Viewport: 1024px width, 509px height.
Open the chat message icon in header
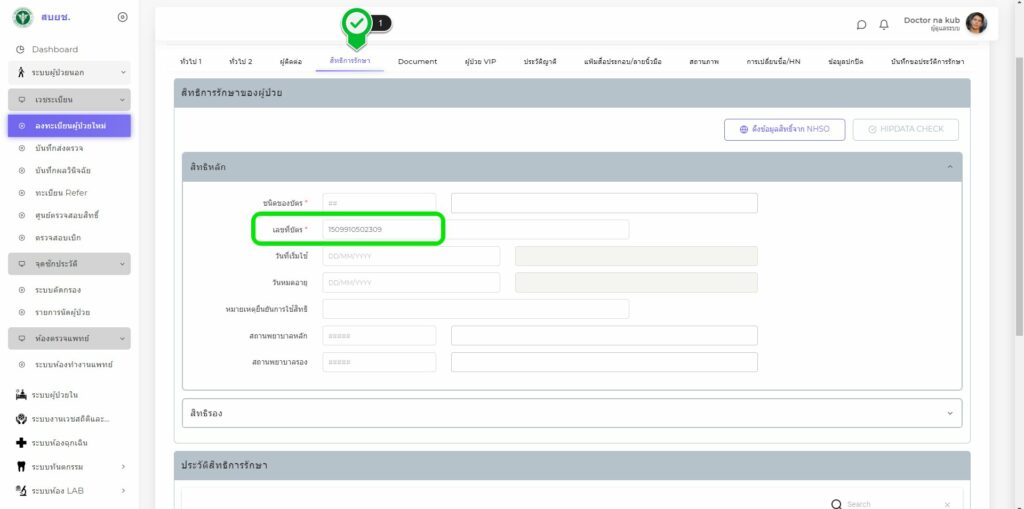(861, 24)
